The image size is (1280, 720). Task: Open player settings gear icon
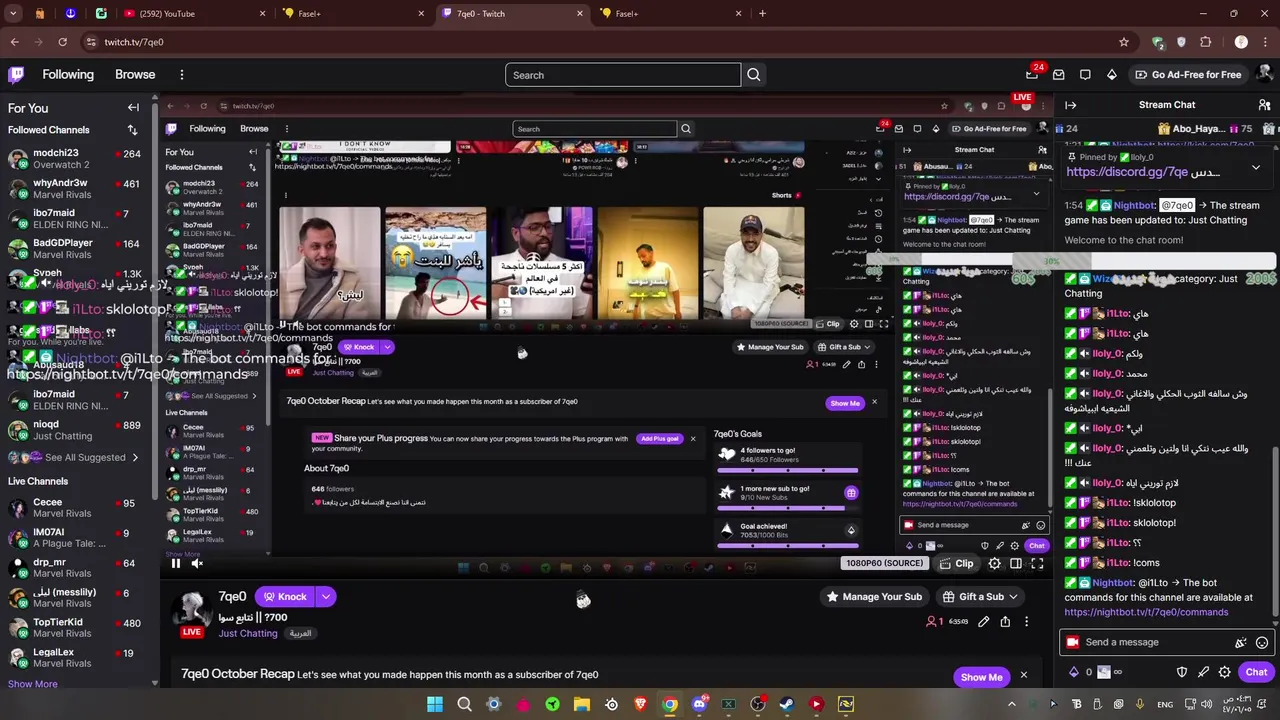(x=994, y=564)
